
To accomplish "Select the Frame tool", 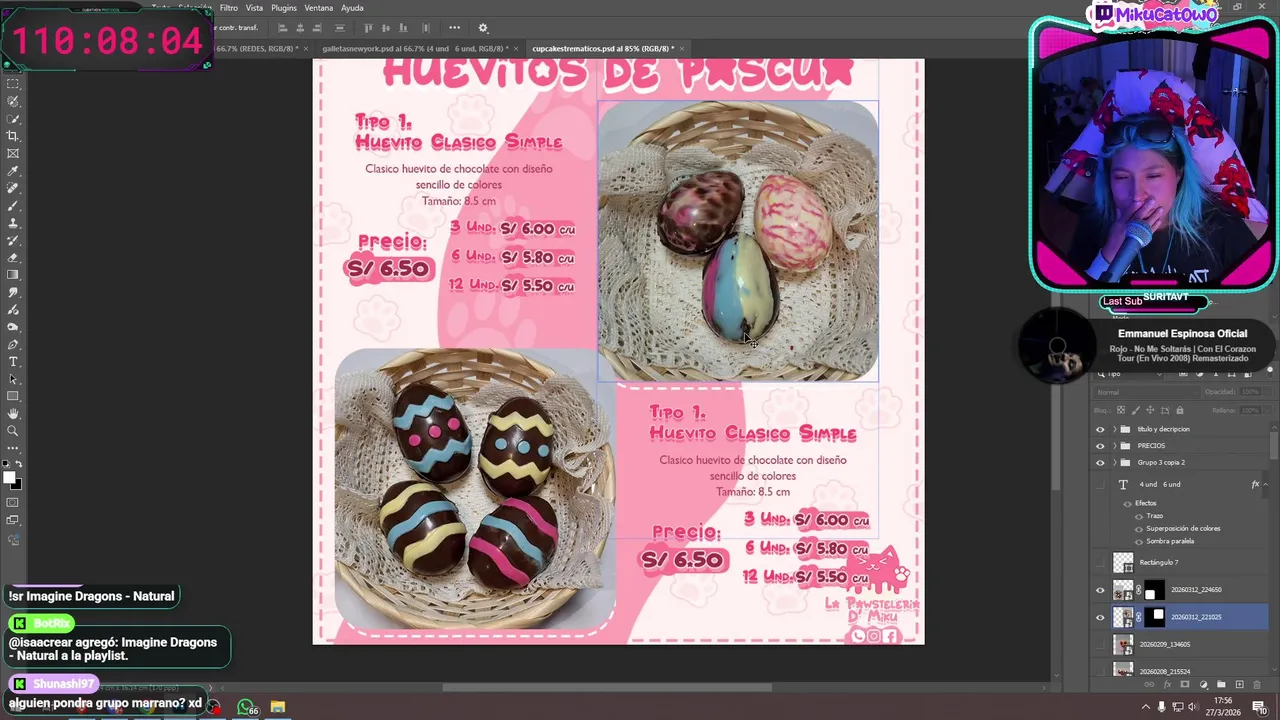I will [x=13, y=153].
